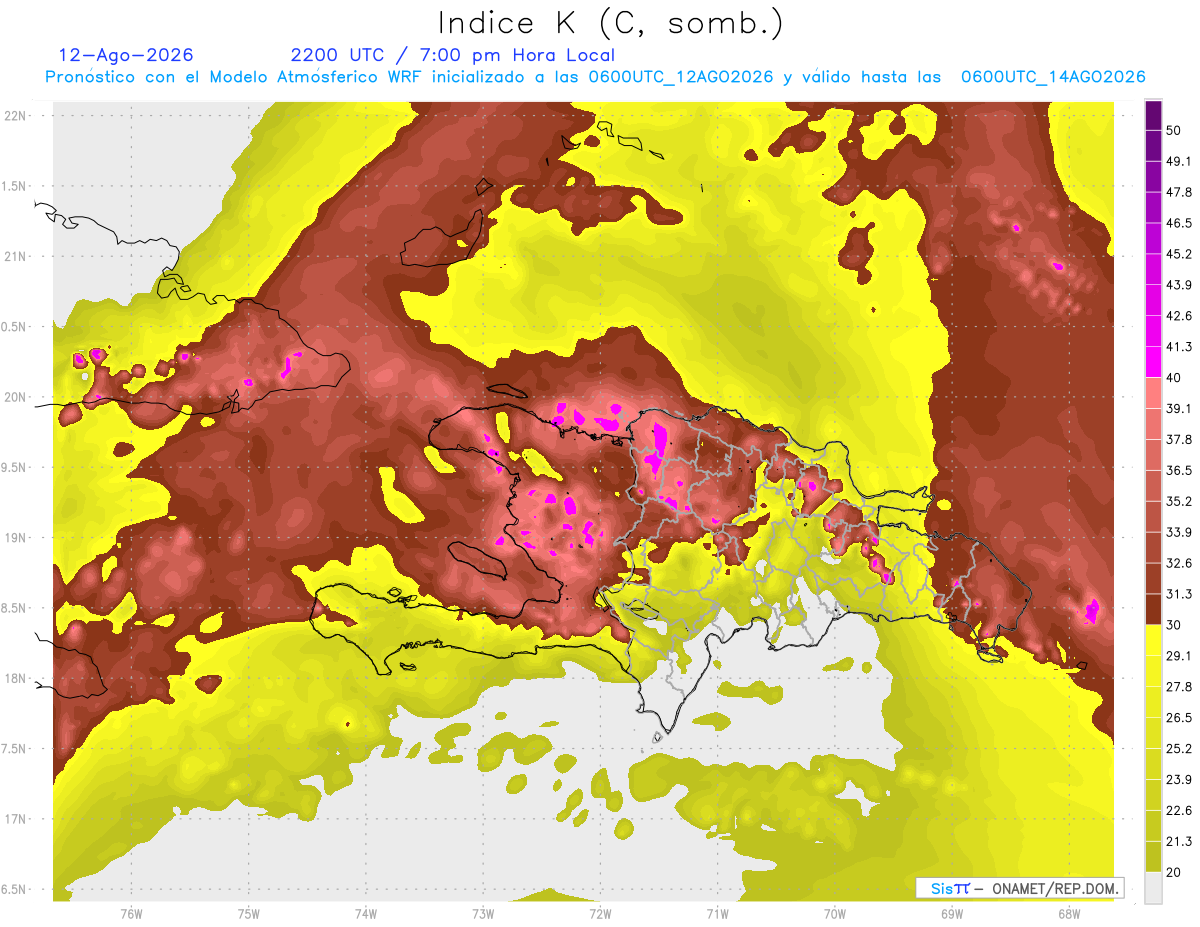Click the colorbar label "46.5"

[x=1179, y=223]
